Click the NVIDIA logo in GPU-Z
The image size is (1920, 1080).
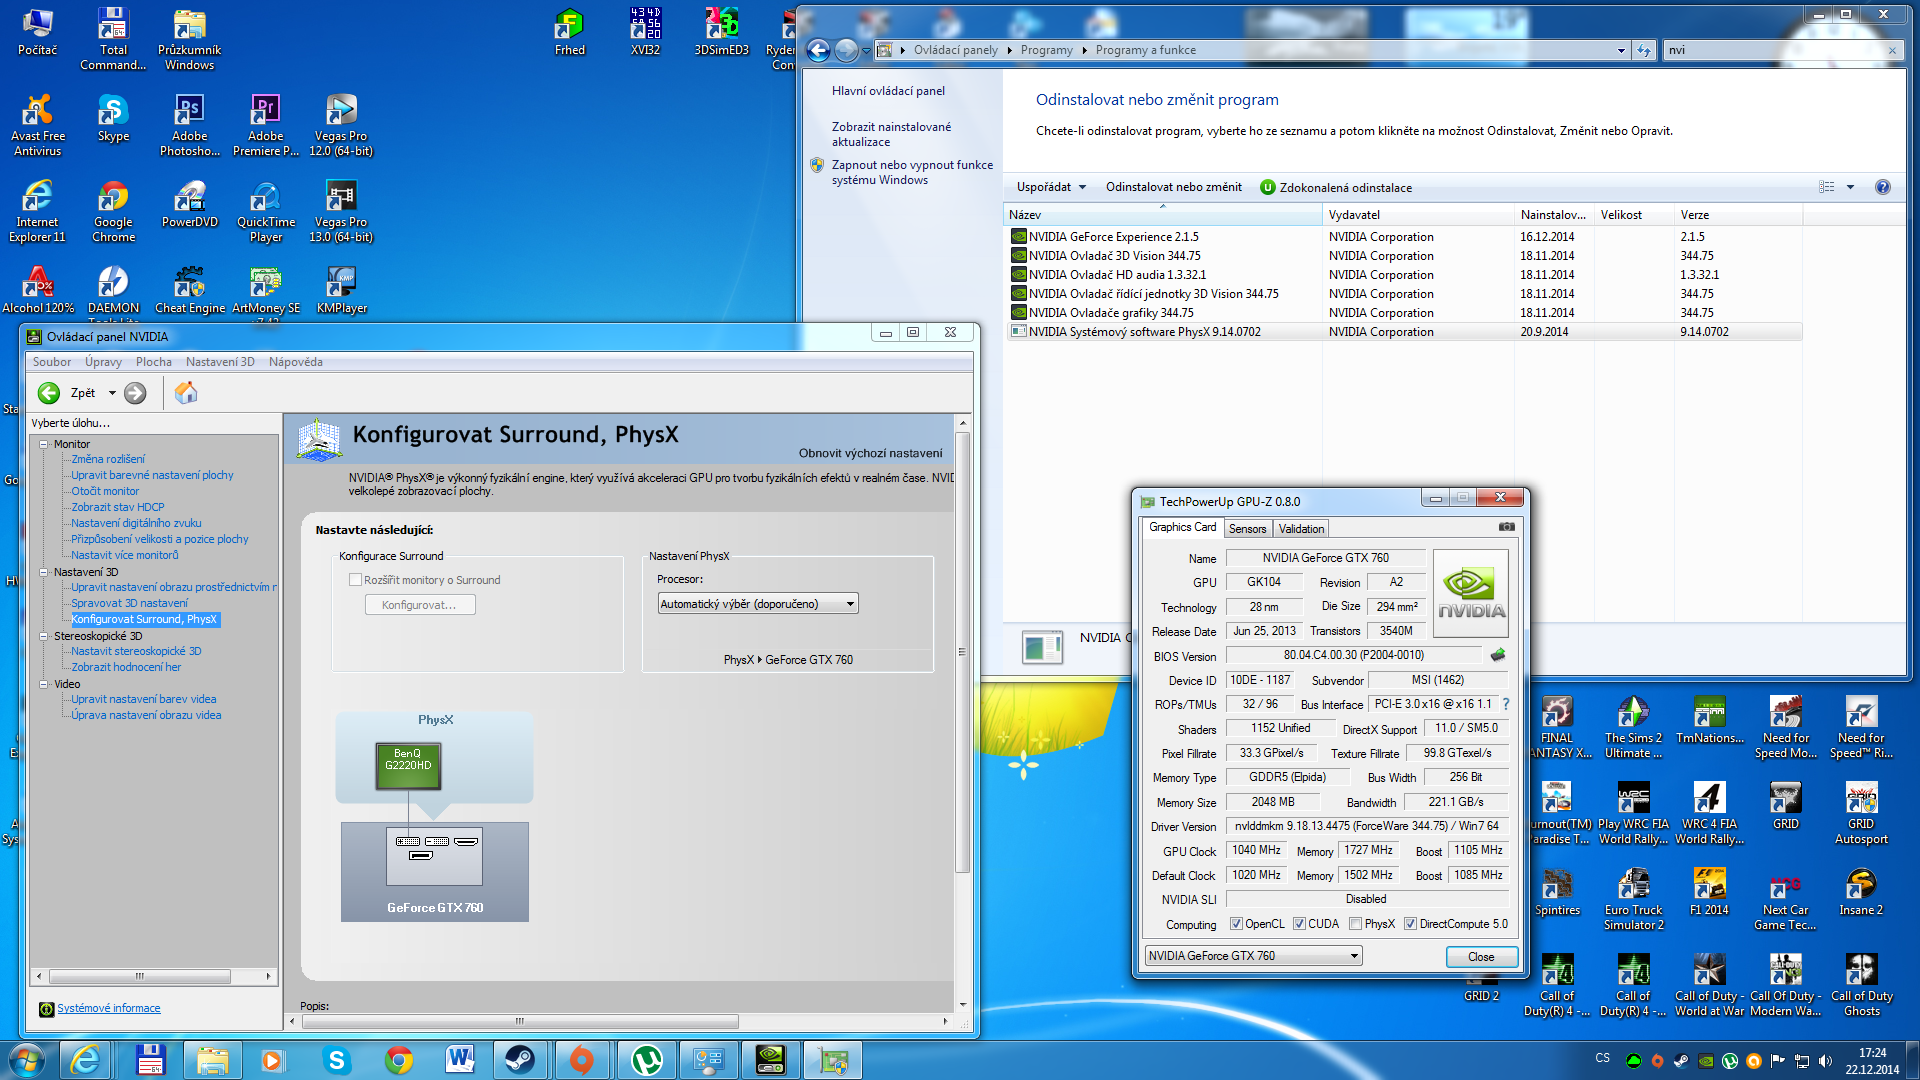pos(1470,593)
